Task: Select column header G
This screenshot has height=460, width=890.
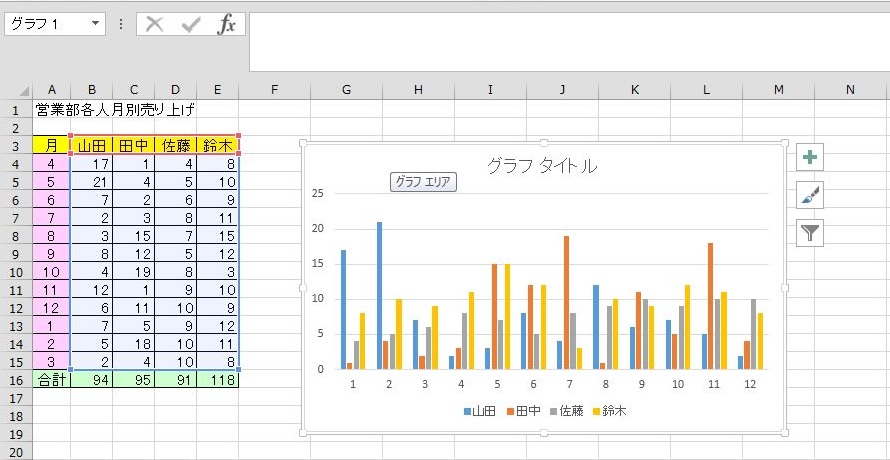Action: pyautogui.click(x=346, y=90)
